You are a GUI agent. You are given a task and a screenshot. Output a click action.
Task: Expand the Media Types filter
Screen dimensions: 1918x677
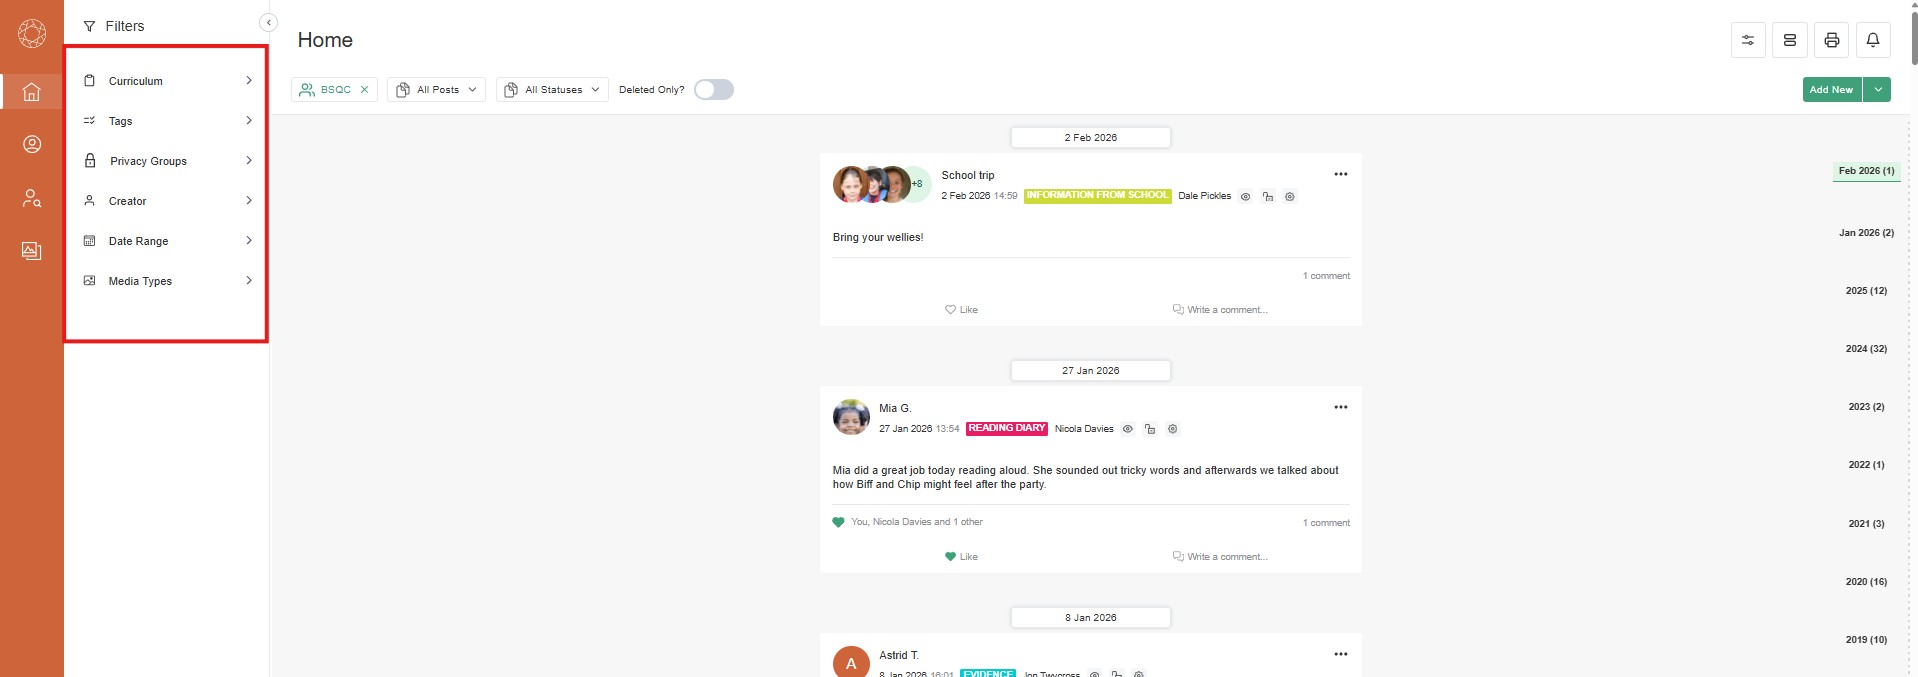pos(167,281)
